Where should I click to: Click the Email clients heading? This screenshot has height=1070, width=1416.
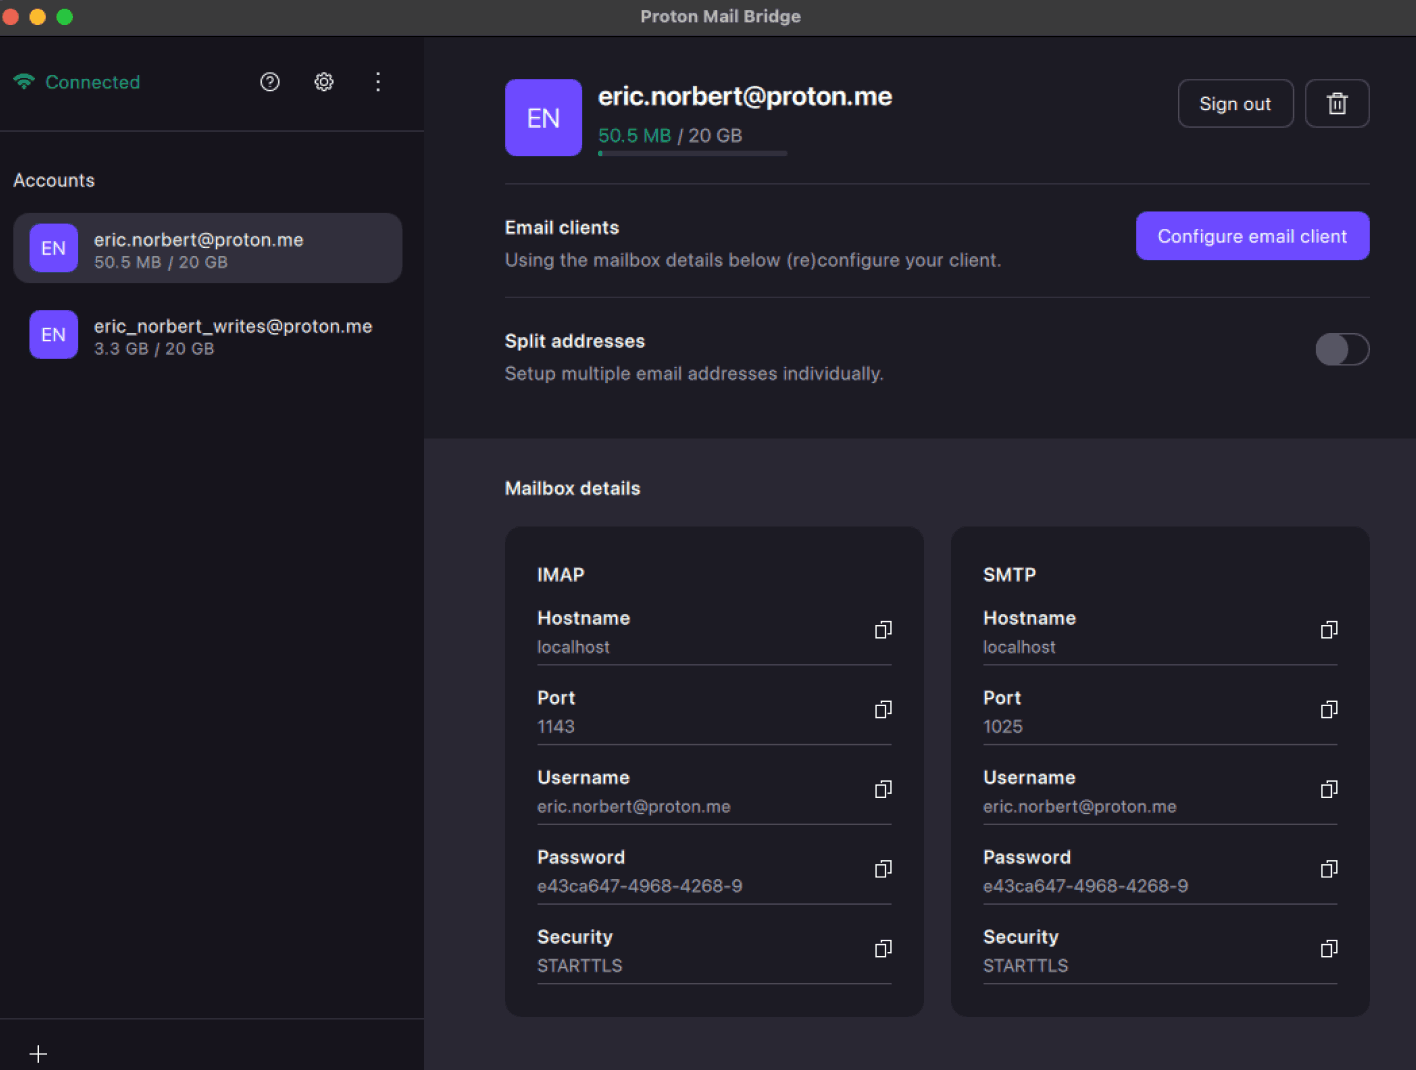[x=562, y=228]
